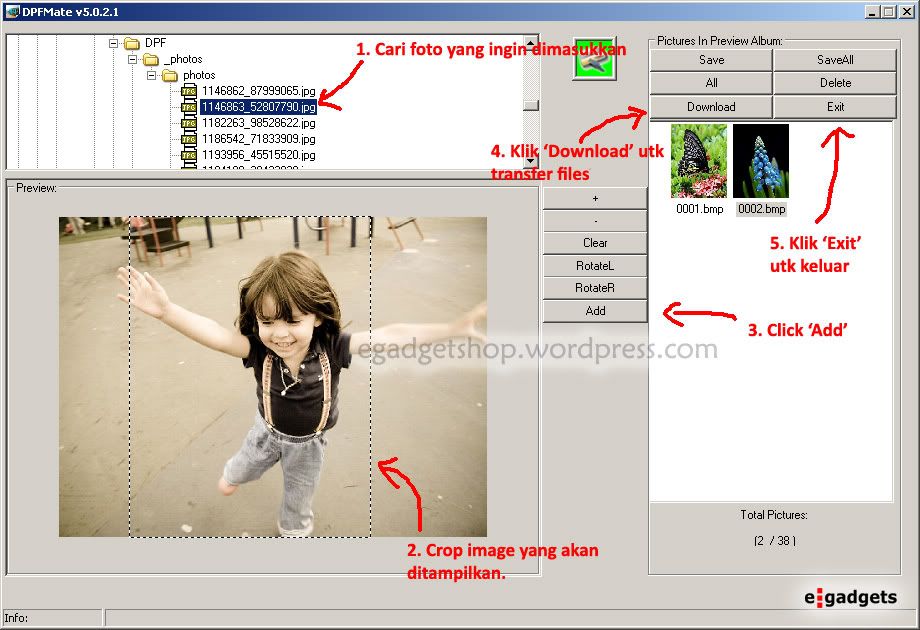The width and height of the screenshot is (920, 630).
Task: Select file 1186542_71833909.jpg
Action: click(259, 139)
